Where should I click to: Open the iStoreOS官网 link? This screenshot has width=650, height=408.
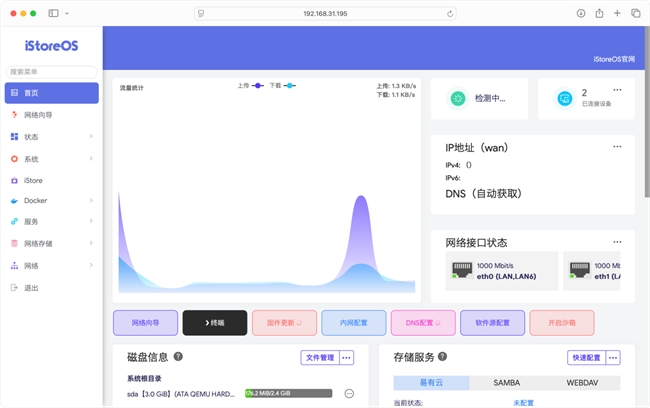point(614,59)
